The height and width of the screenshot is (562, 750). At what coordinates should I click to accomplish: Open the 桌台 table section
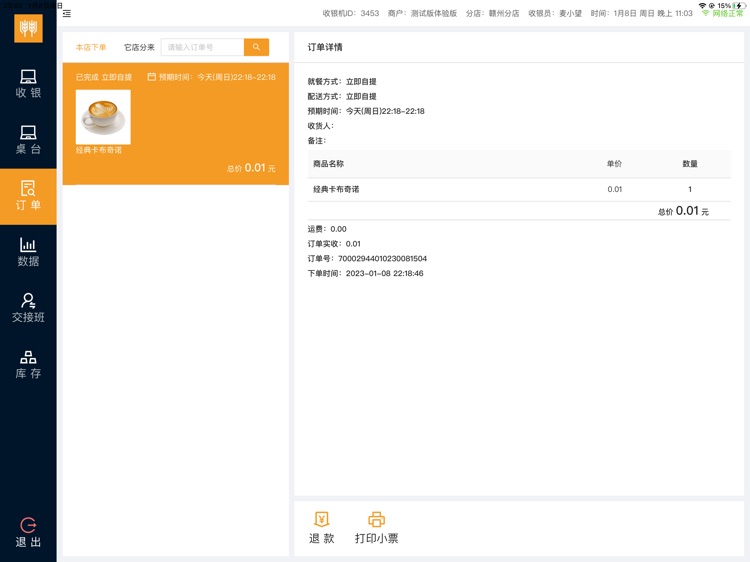click(x=28, y=140)
